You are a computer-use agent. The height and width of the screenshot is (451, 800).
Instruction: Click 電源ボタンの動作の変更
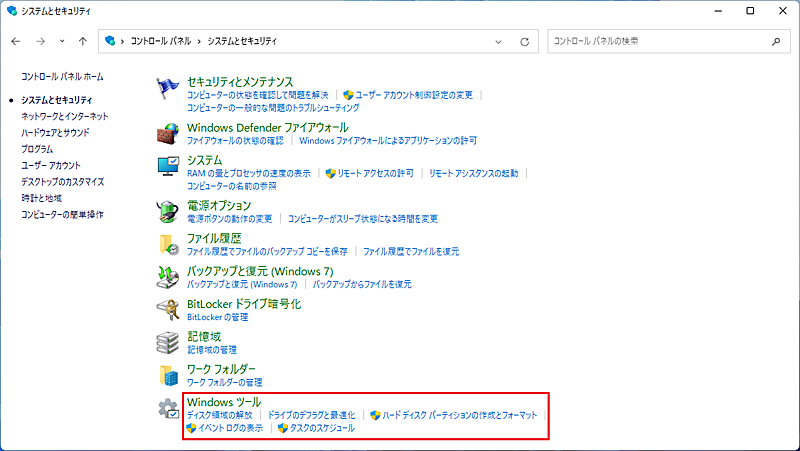coord(230,218)
